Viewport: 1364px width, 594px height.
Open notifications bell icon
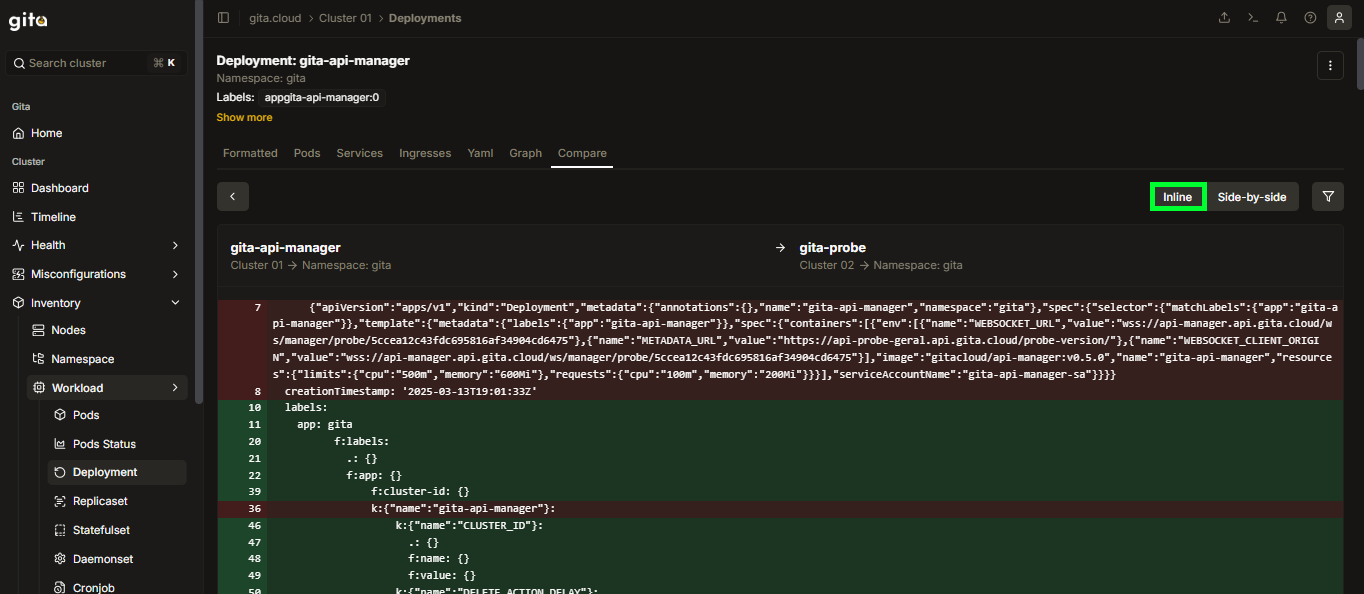coord(1281,18)
